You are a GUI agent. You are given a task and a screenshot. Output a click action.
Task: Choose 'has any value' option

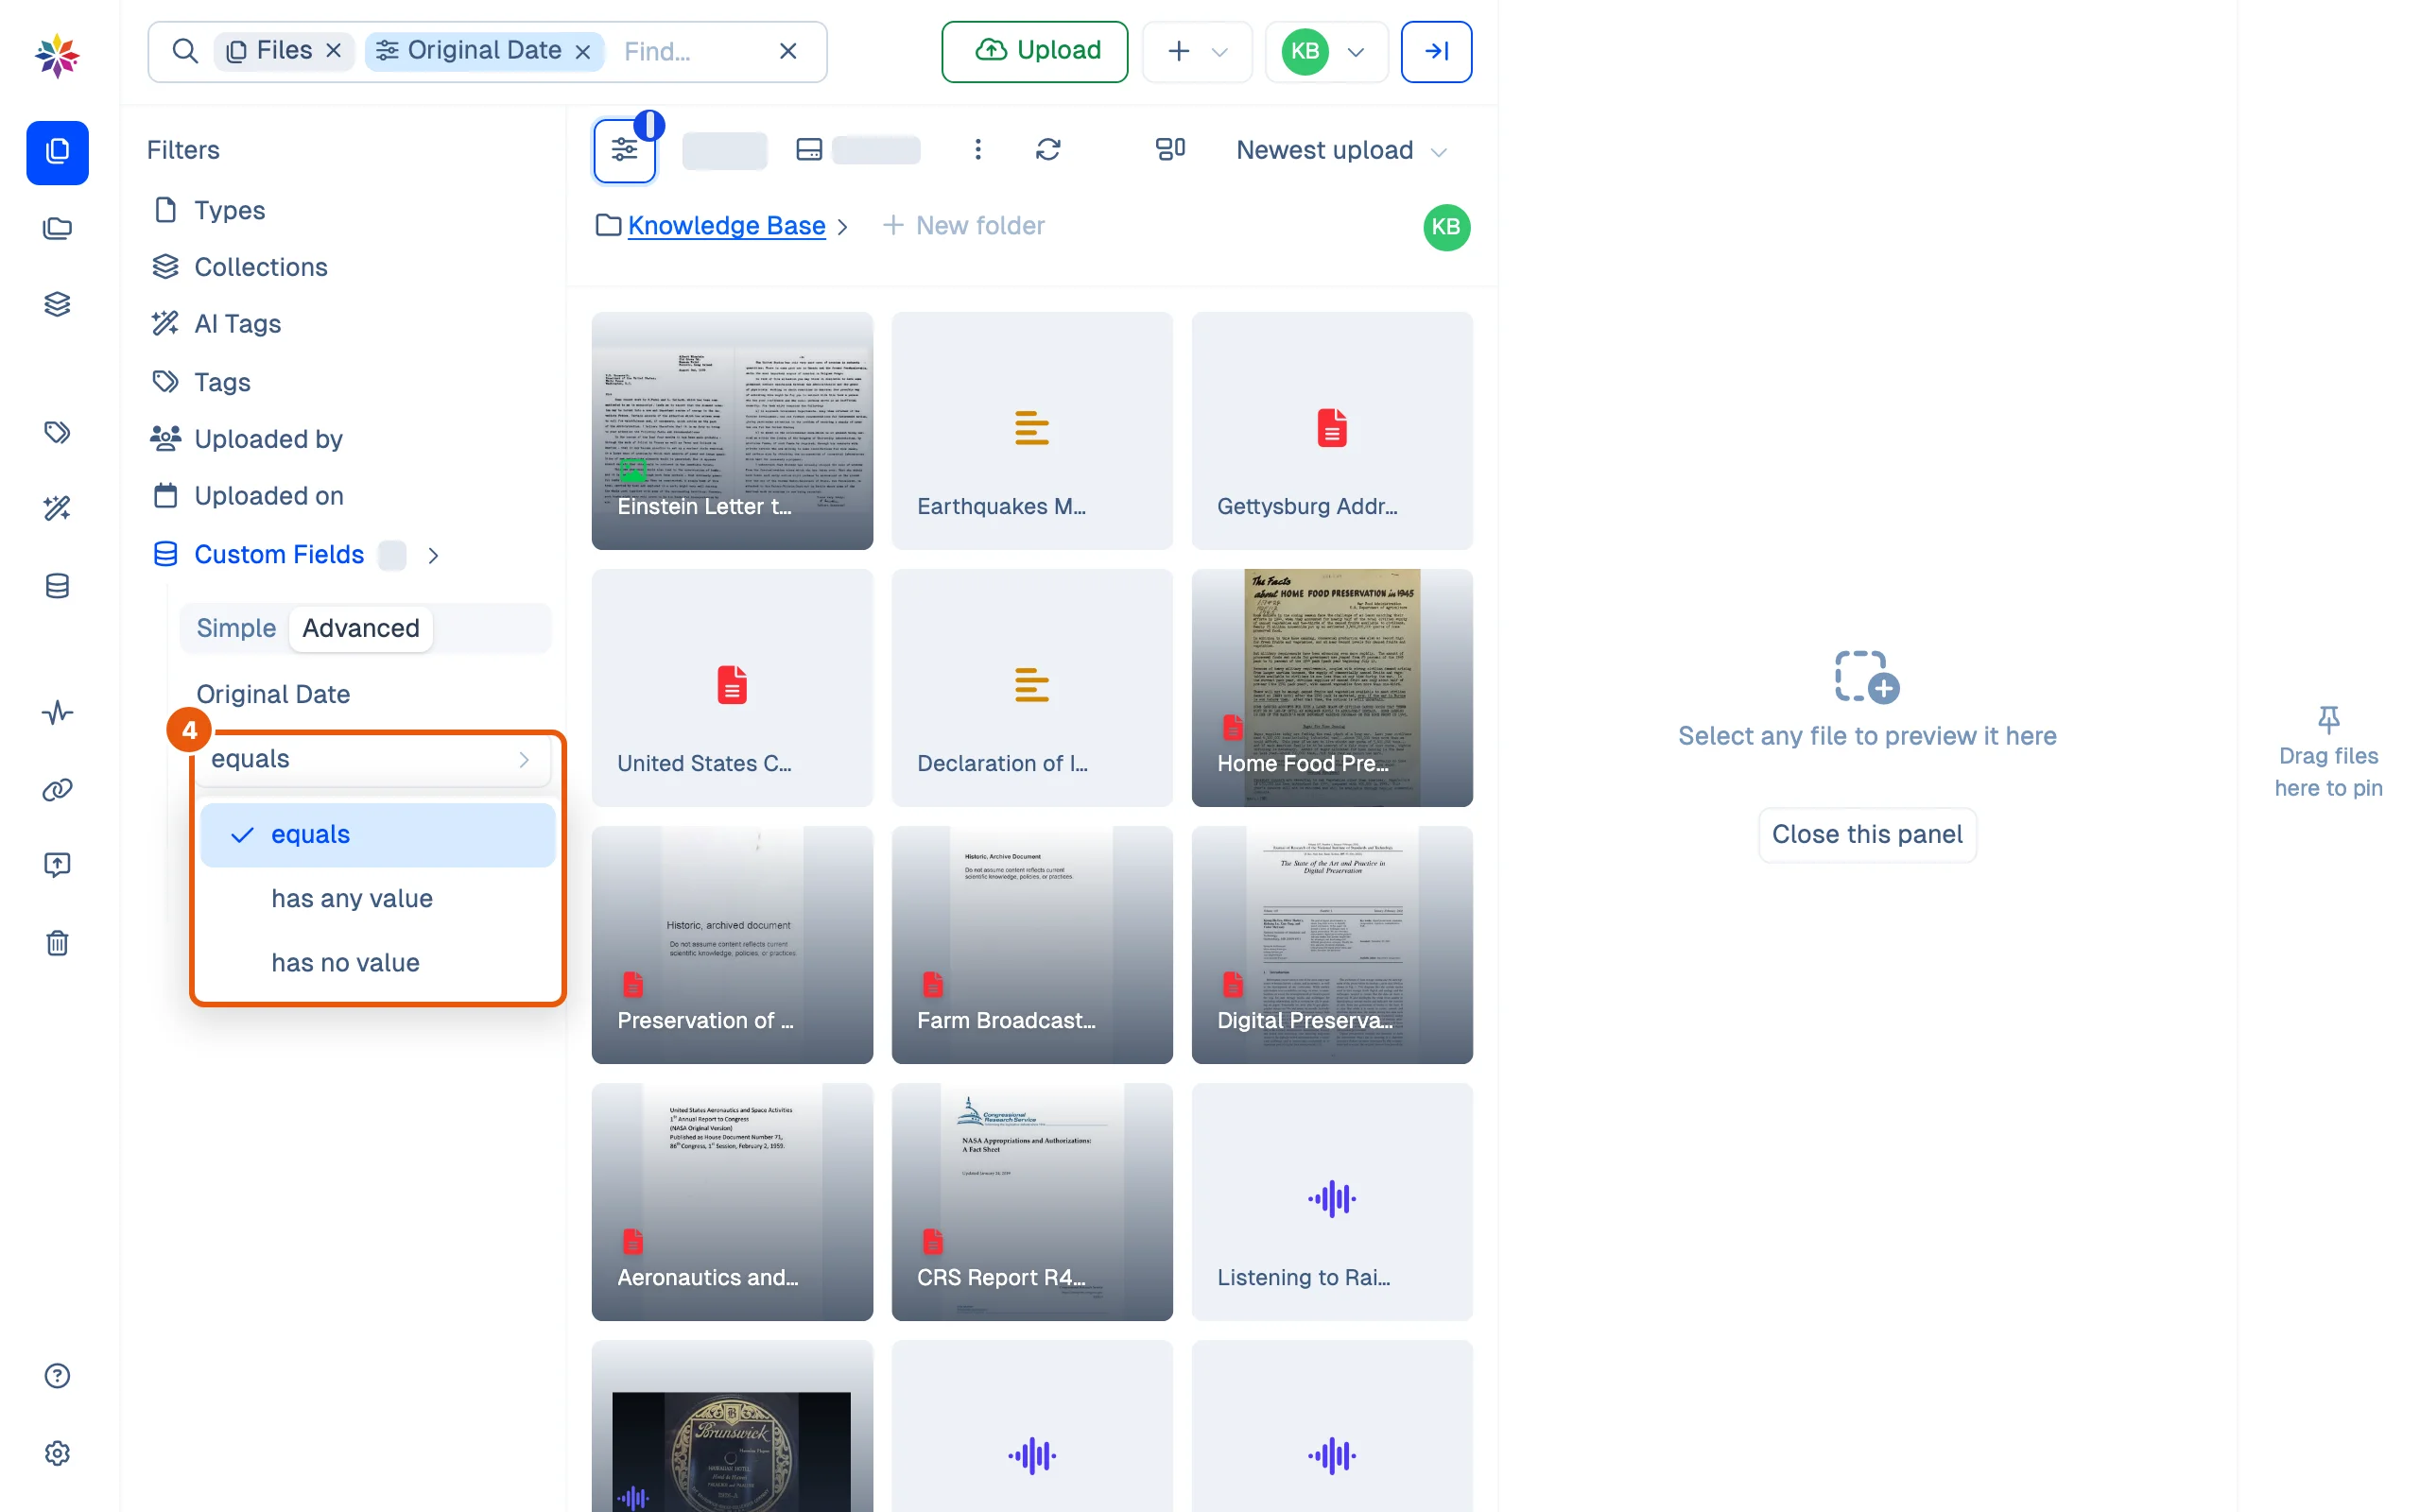[378, 898]
